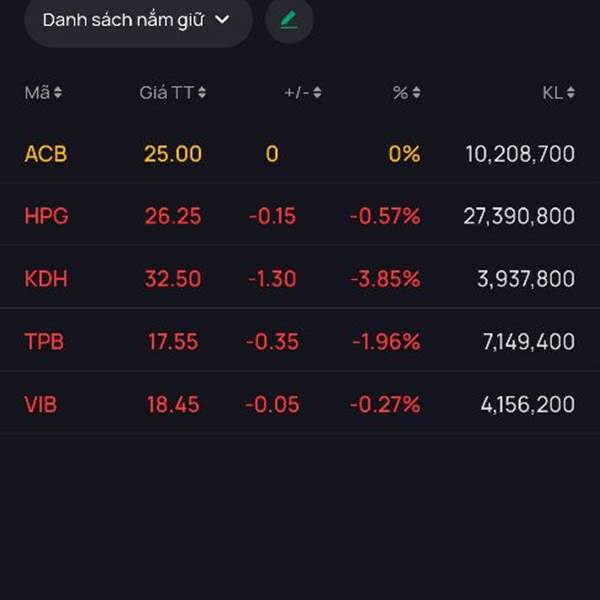
Task: Select KDH change -3.85%
Action: coord(385,279)
